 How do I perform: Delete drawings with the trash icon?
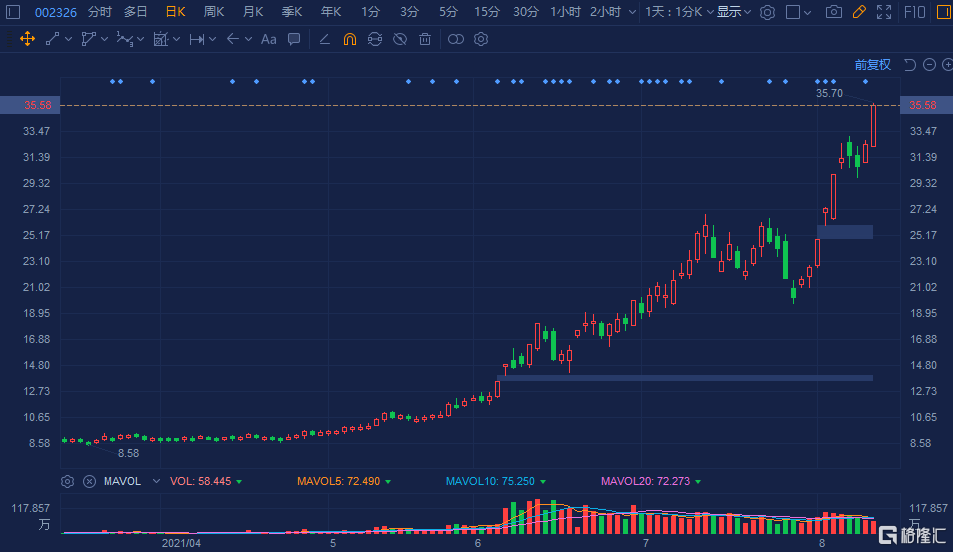[x=425, y=40]
